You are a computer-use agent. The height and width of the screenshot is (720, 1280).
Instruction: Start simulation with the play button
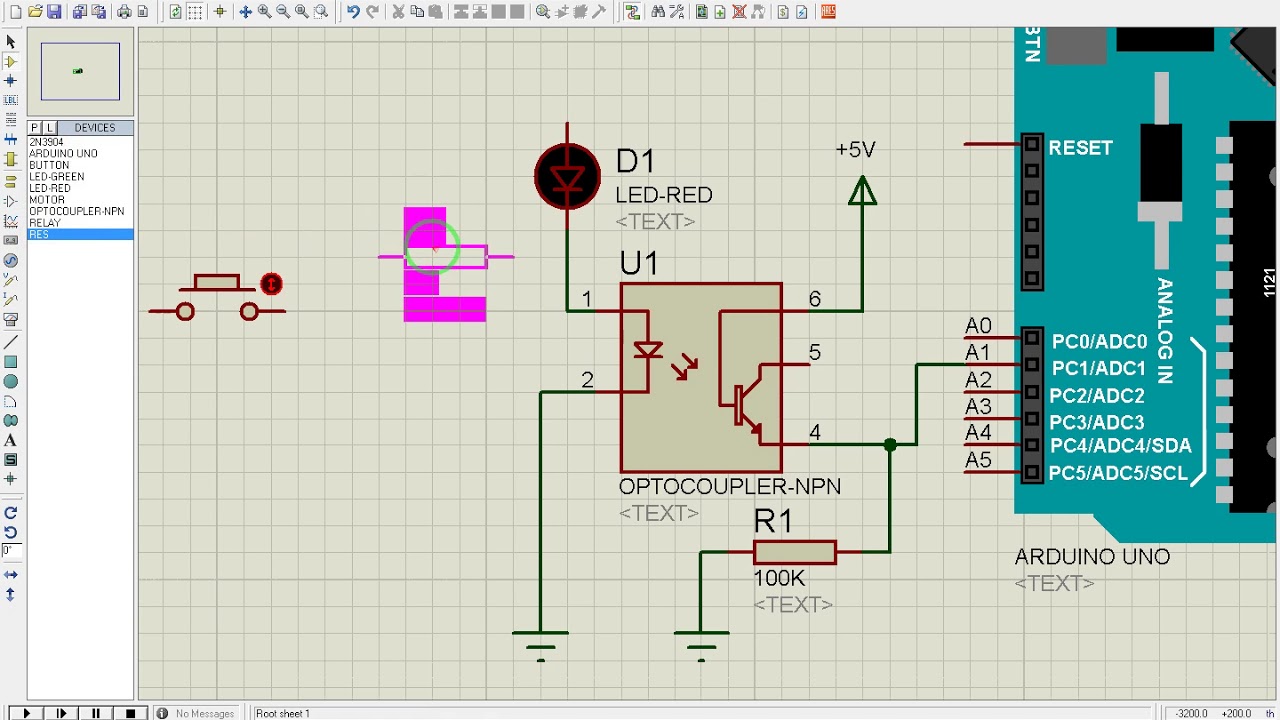[27, 713]
